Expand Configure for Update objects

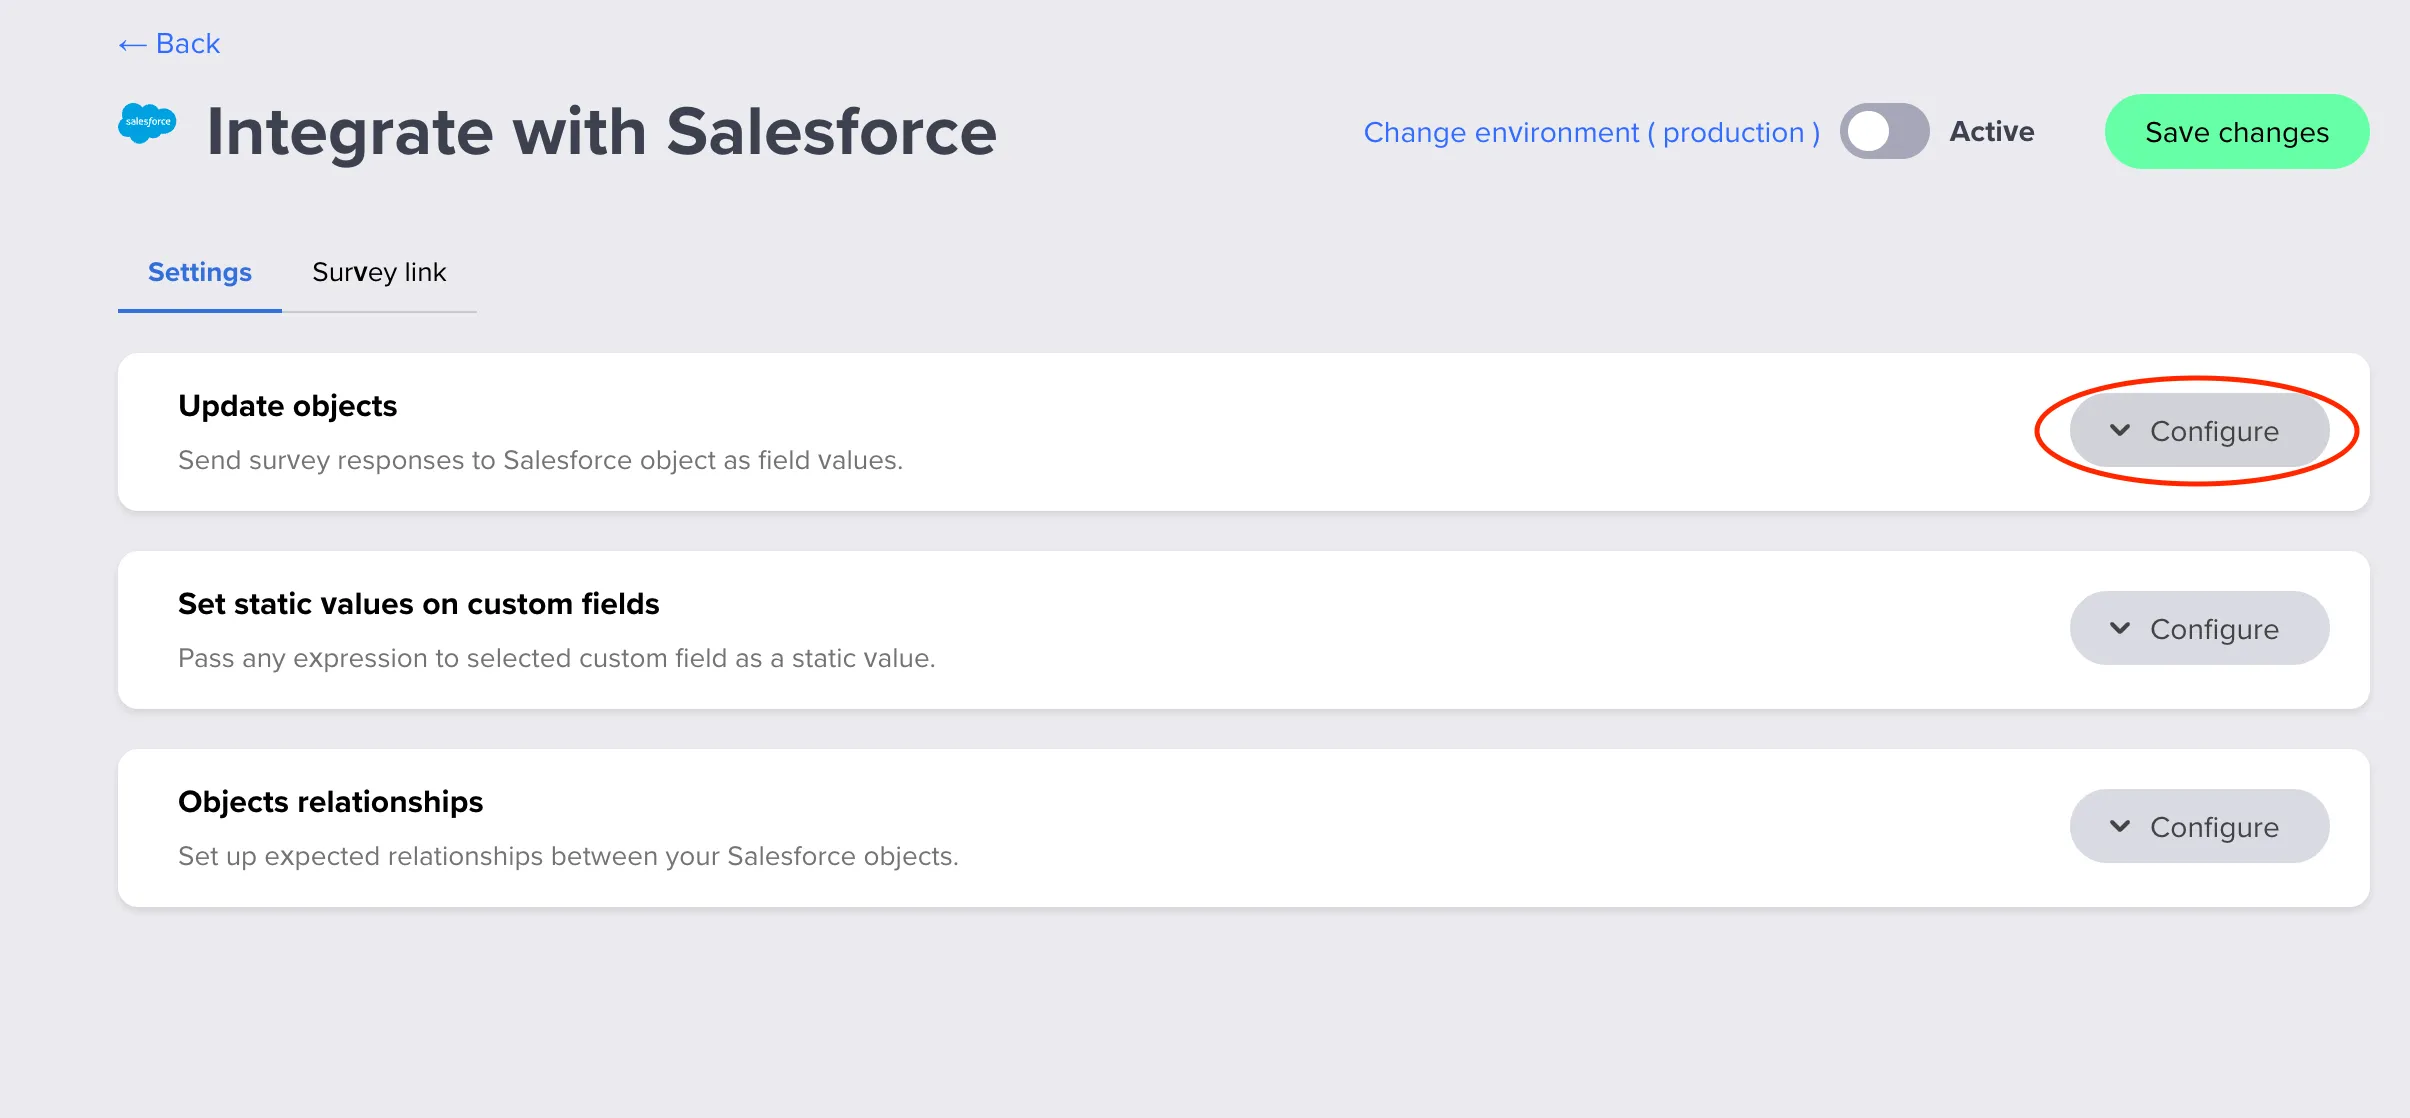2198,431
